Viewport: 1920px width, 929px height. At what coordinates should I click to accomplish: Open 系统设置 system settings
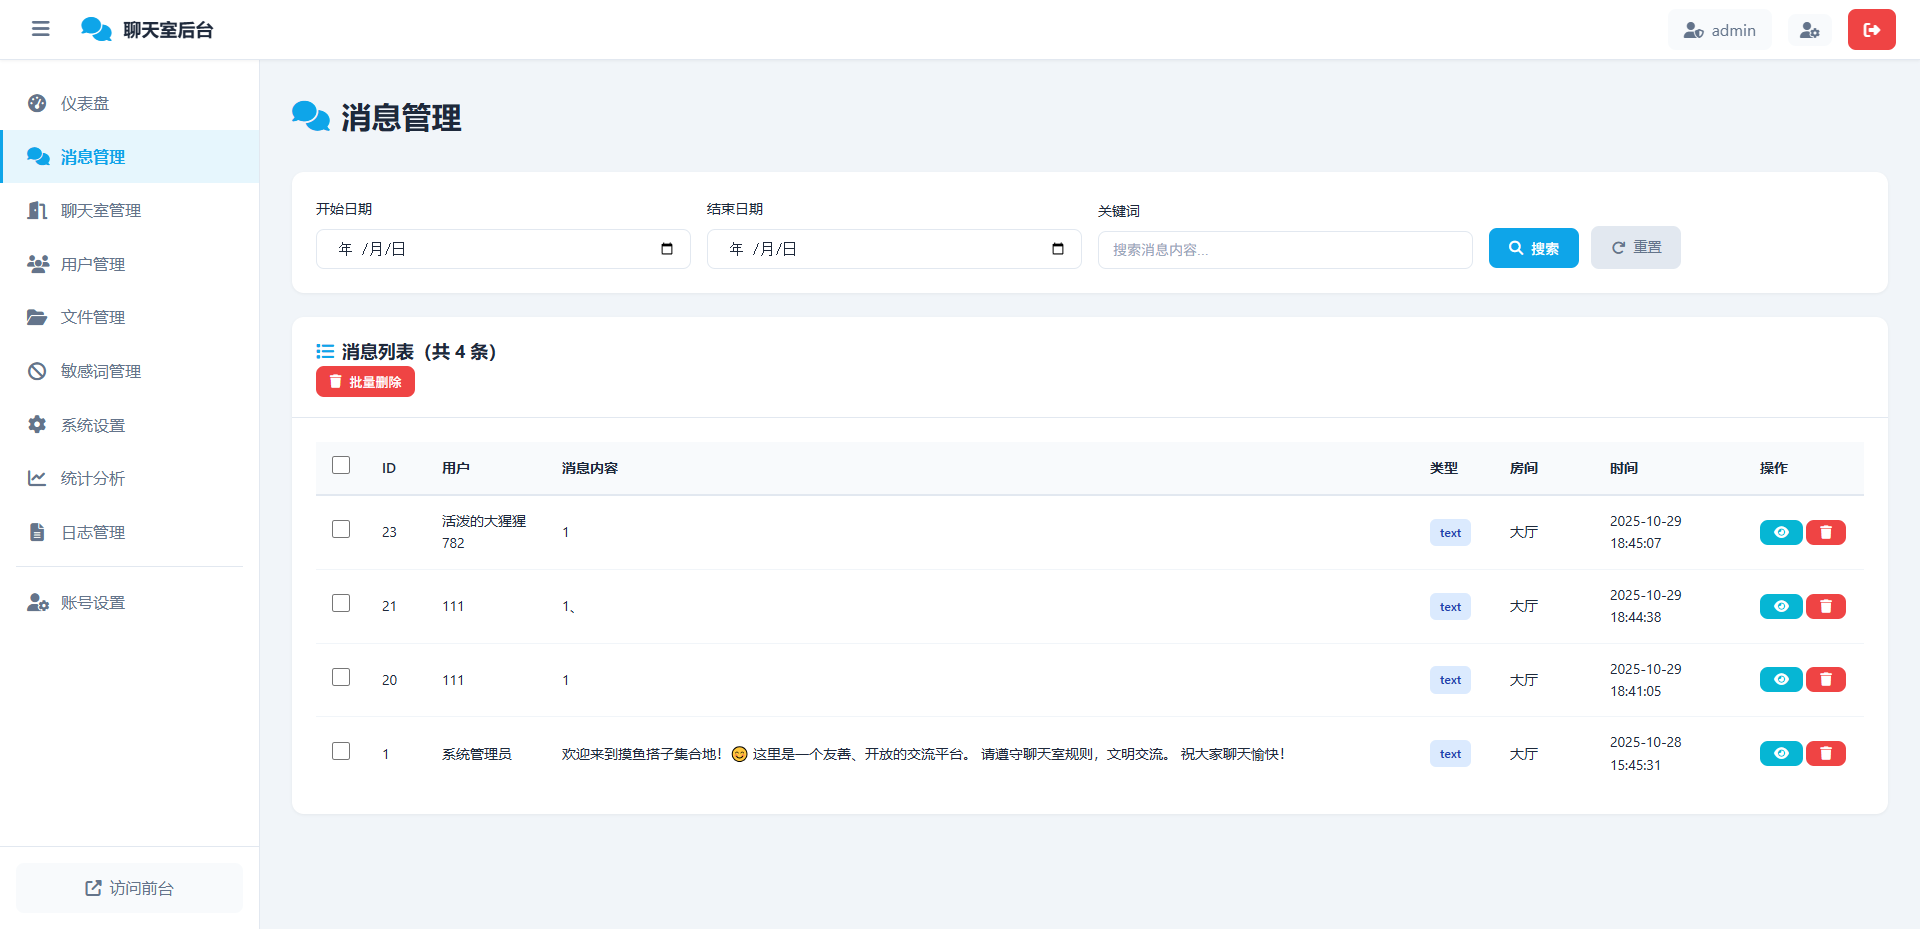pos(91,424)
